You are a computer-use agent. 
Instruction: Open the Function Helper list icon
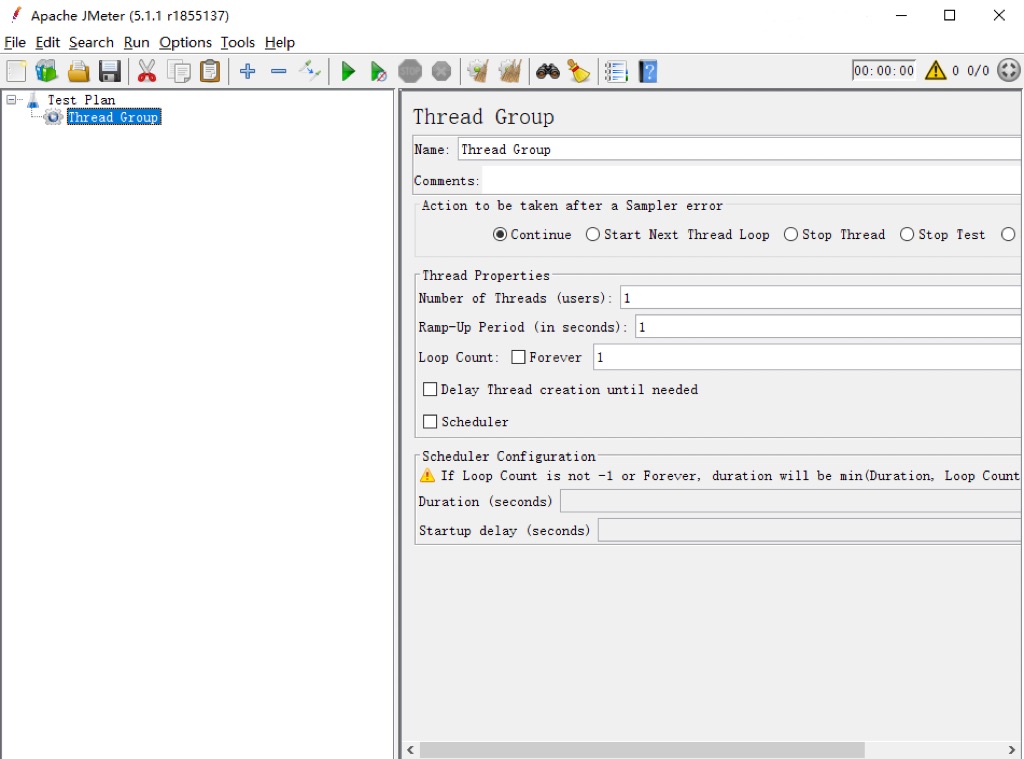tap(616, 71)
